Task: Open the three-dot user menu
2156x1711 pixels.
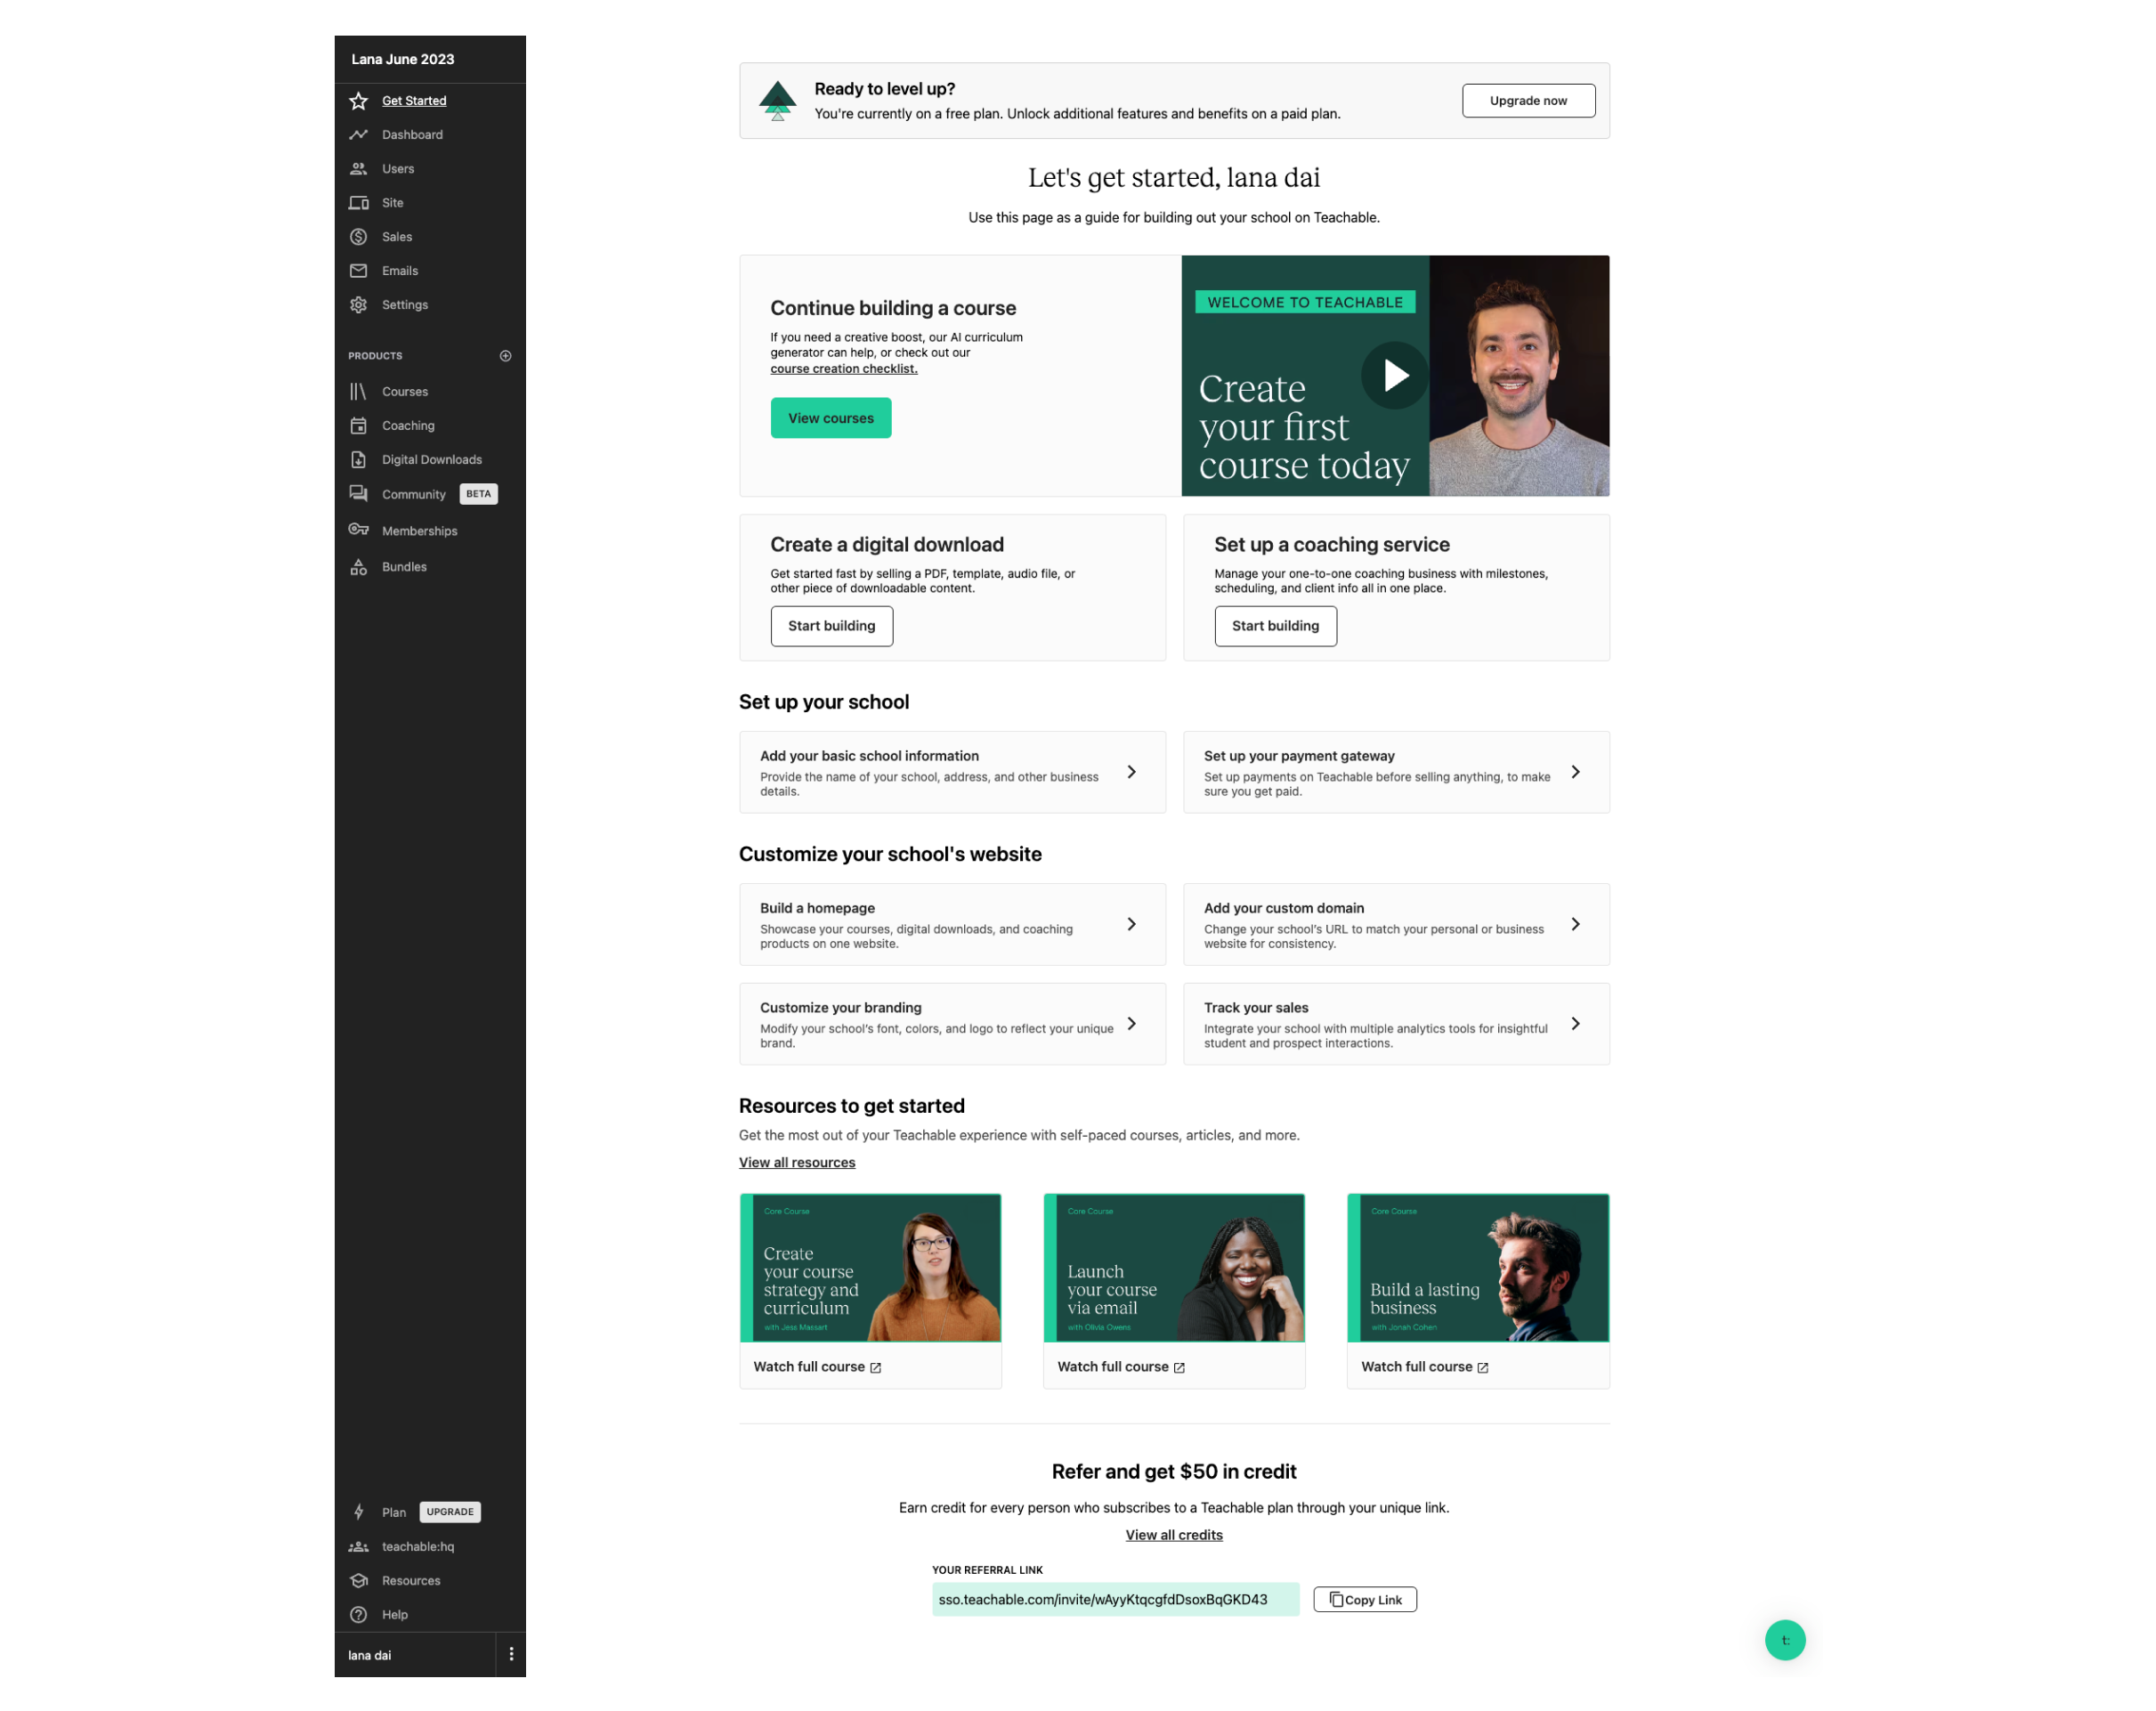Action: [x=511, y=1654]
